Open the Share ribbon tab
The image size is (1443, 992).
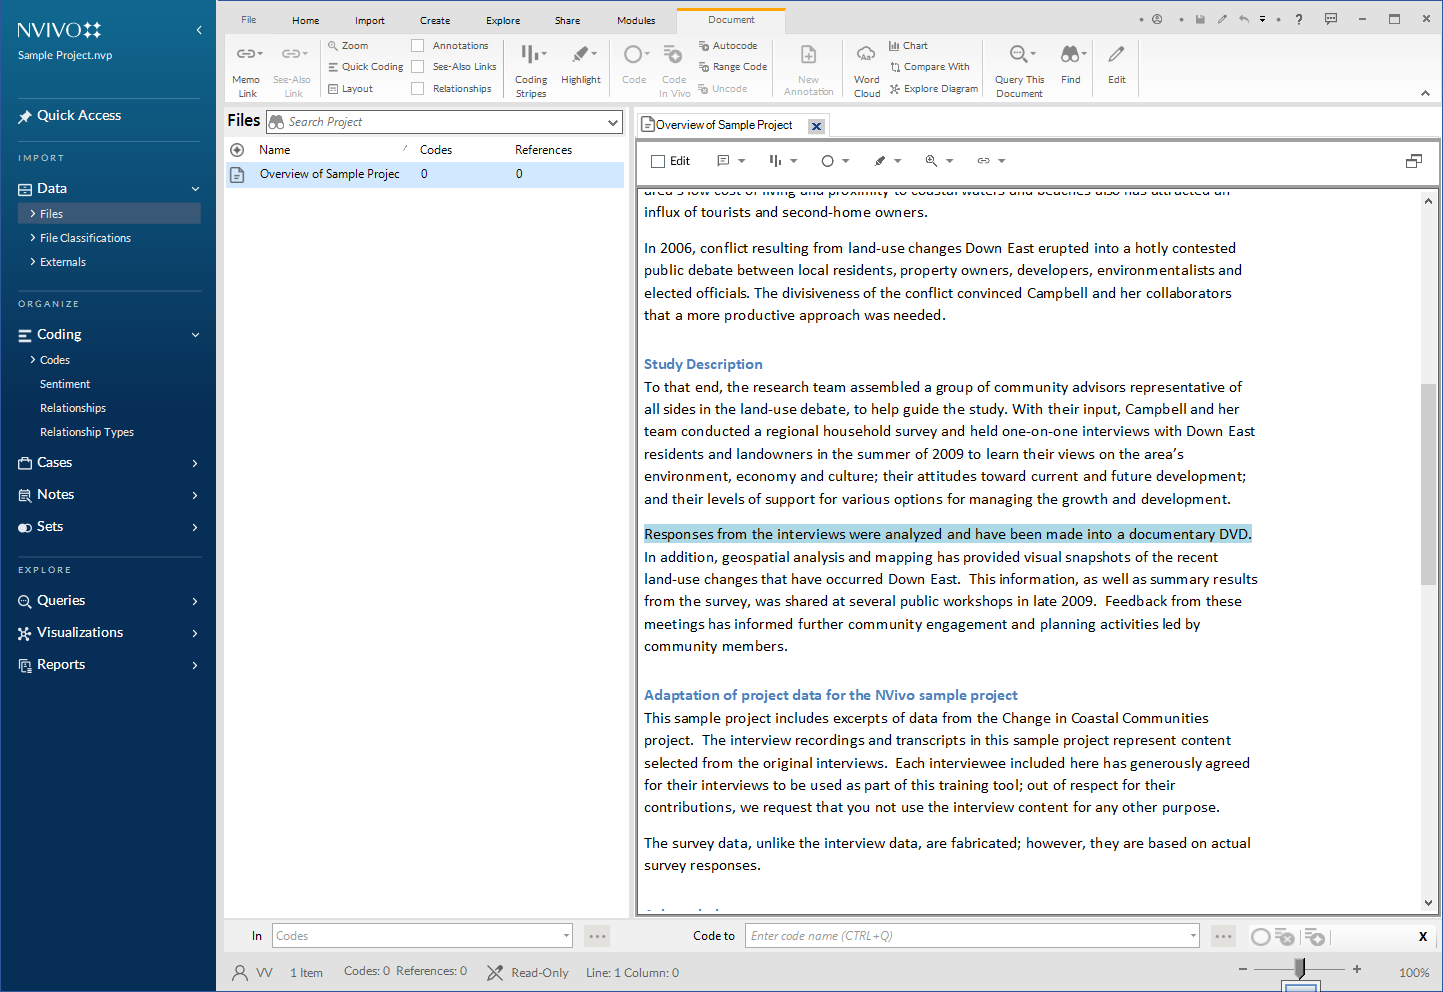[x=567, y=20]
